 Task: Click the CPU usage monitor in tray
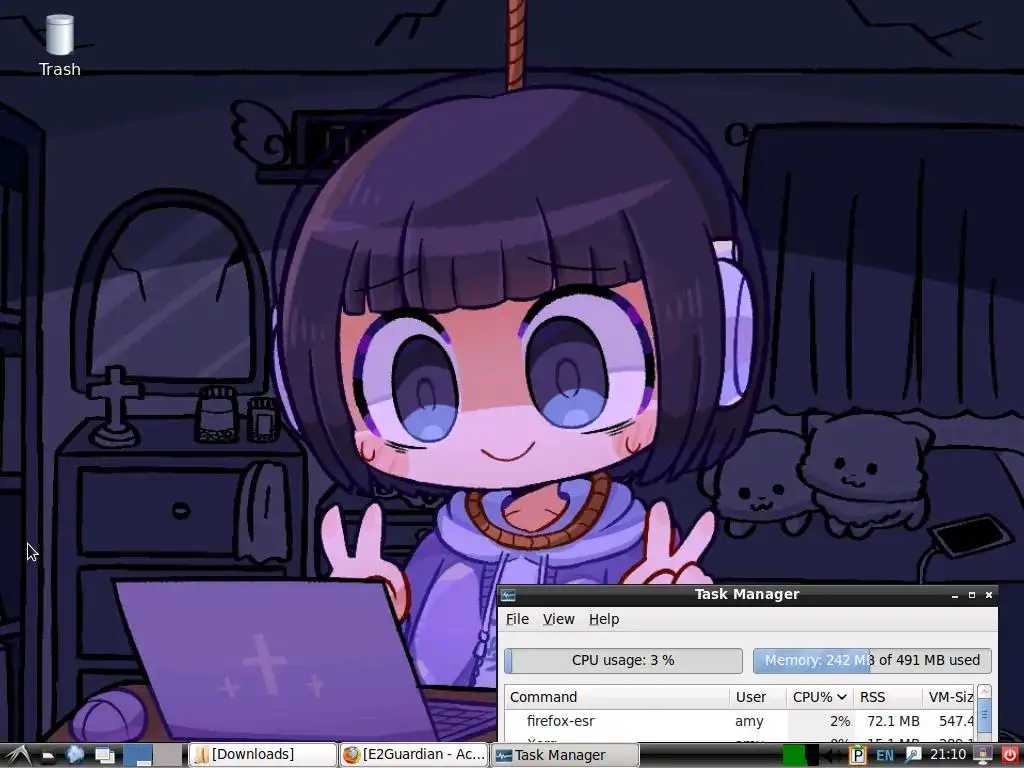[800, 755]
